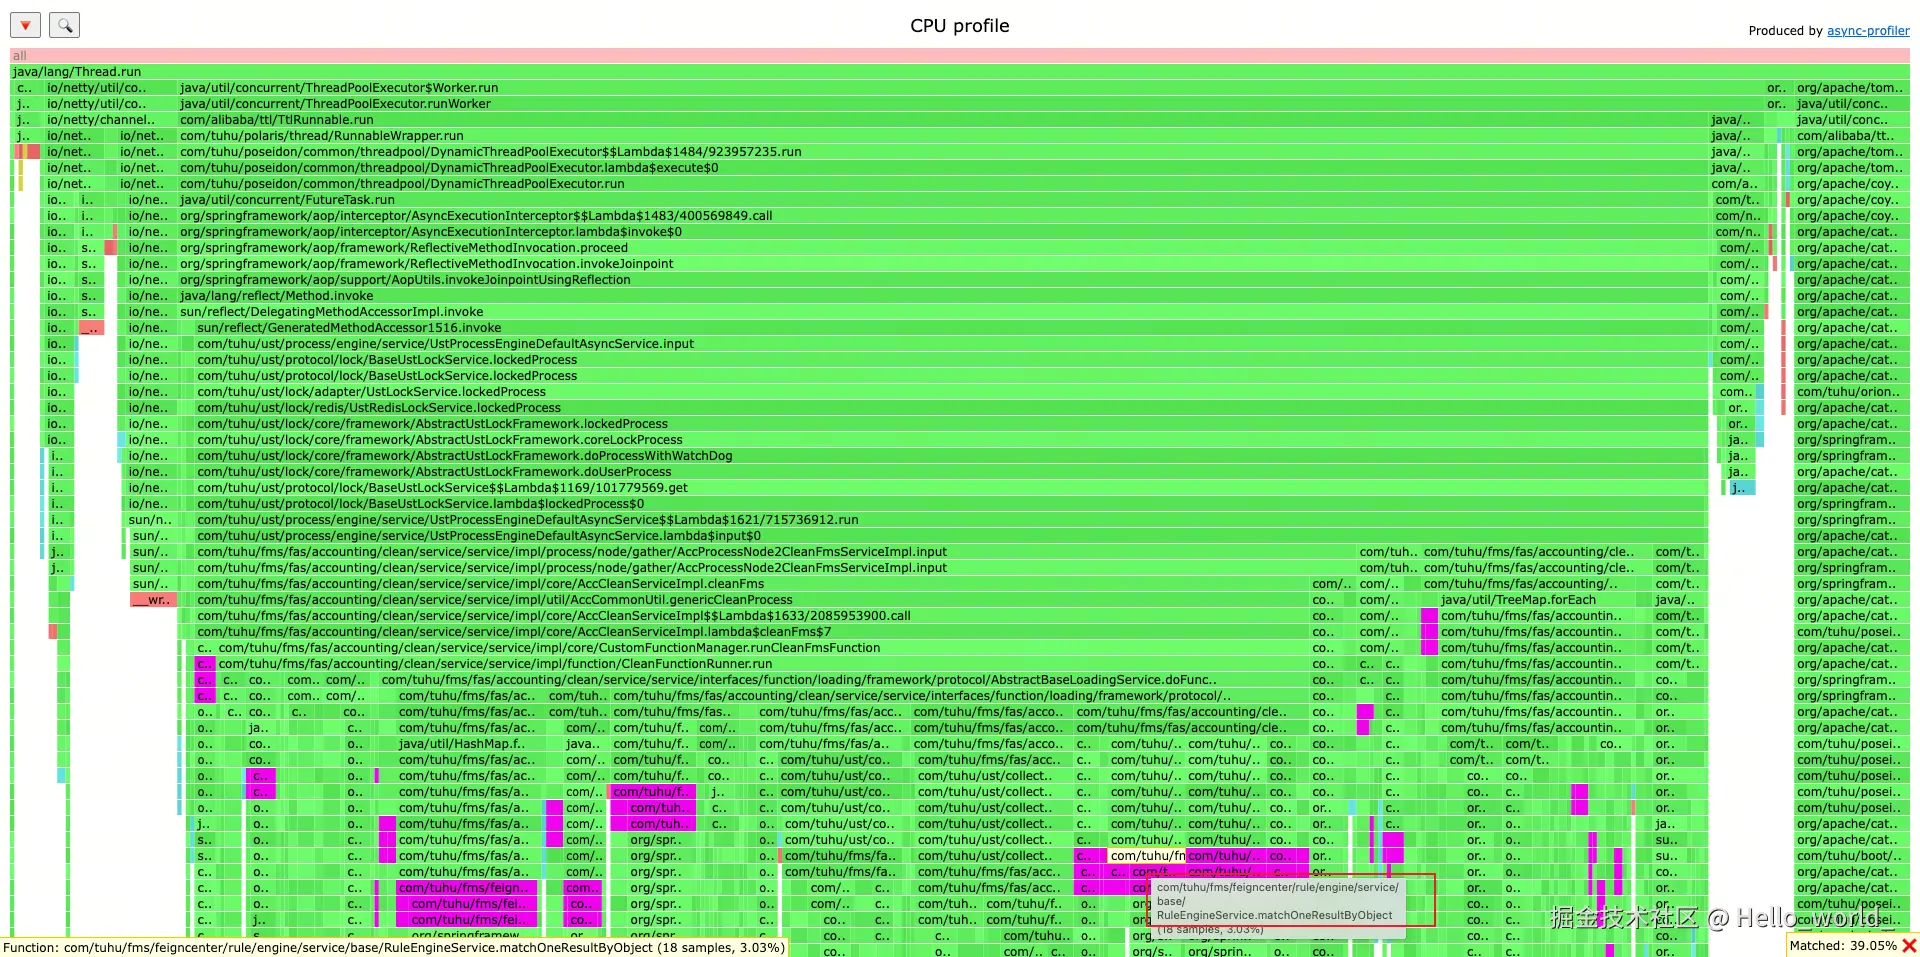
Task: Select the AccCleanServiceImpl.cleanFms frame
Action: pyautogui.click(x=752, y=584)
